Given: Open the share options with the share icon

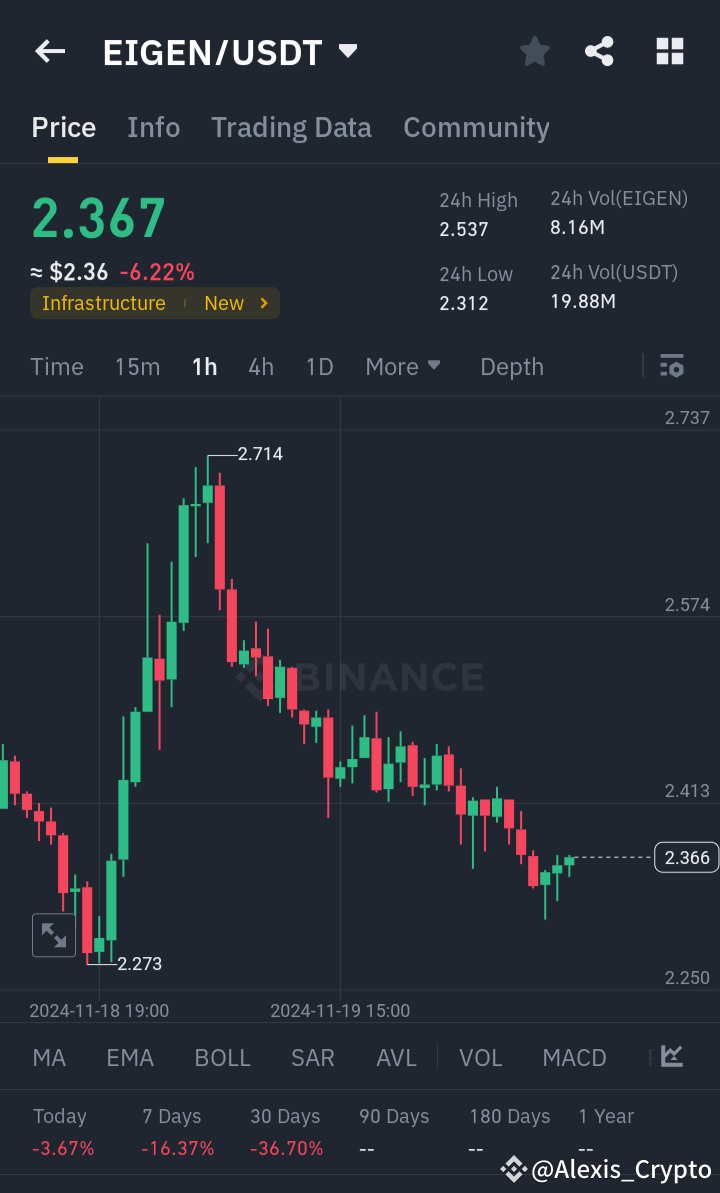Looking at the screenshot, I should click(x=599, y=51).
